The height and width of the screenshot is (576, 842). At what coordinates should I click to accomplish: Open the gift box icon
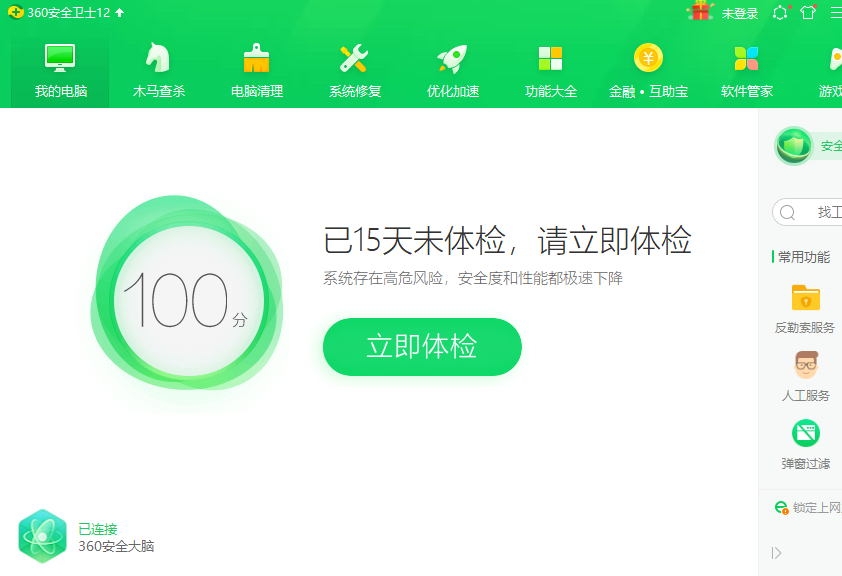pyautogui.click(x=700, y=12)
